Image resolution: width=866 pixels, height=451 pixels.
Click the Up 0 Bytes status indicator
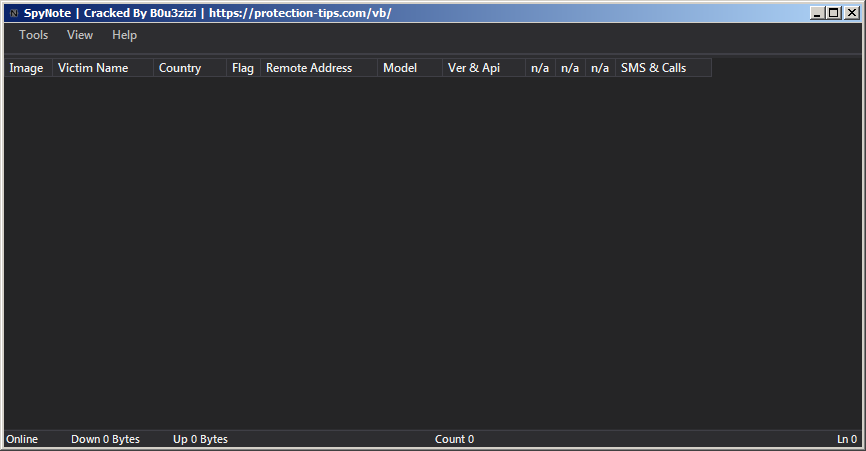(200, 439)
